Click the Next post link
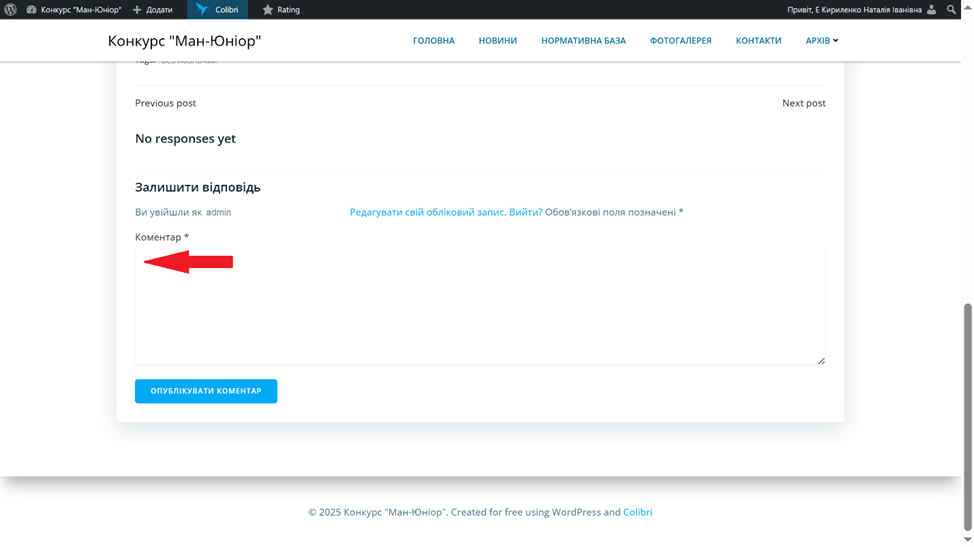This screenshot has height=547, width=974. (803, 103)
